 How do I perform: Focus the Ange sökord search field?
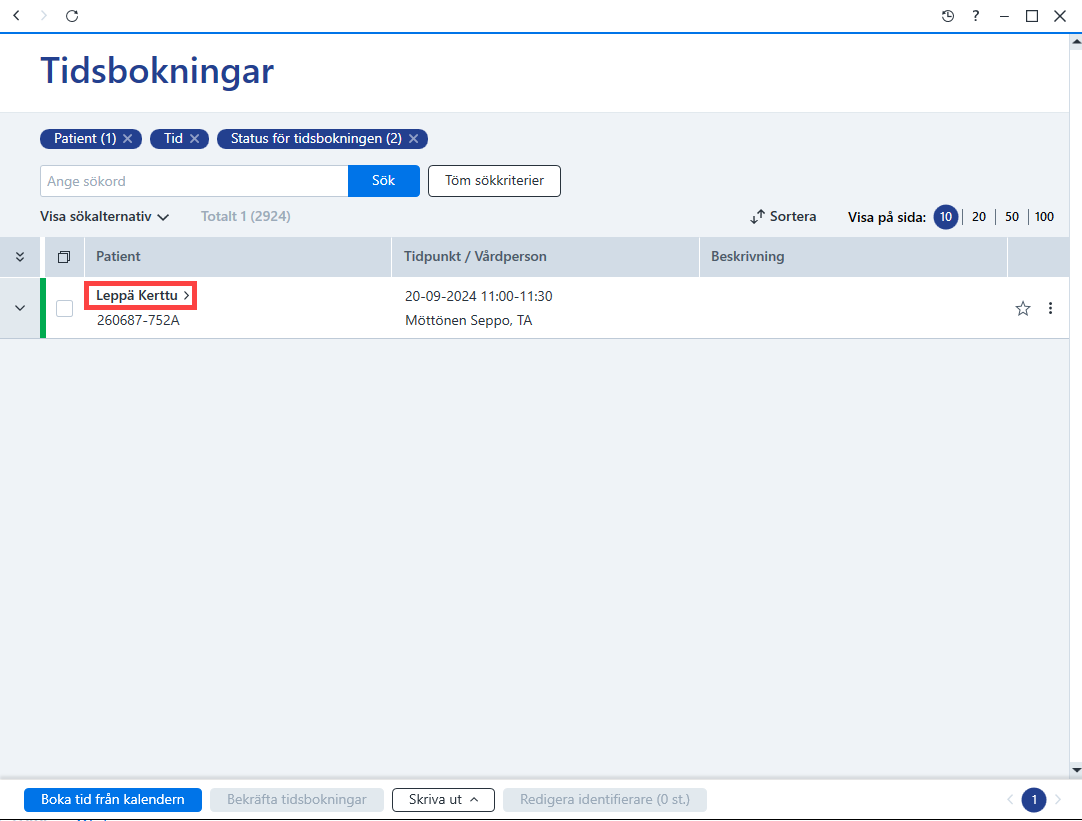tap(194, 181)
